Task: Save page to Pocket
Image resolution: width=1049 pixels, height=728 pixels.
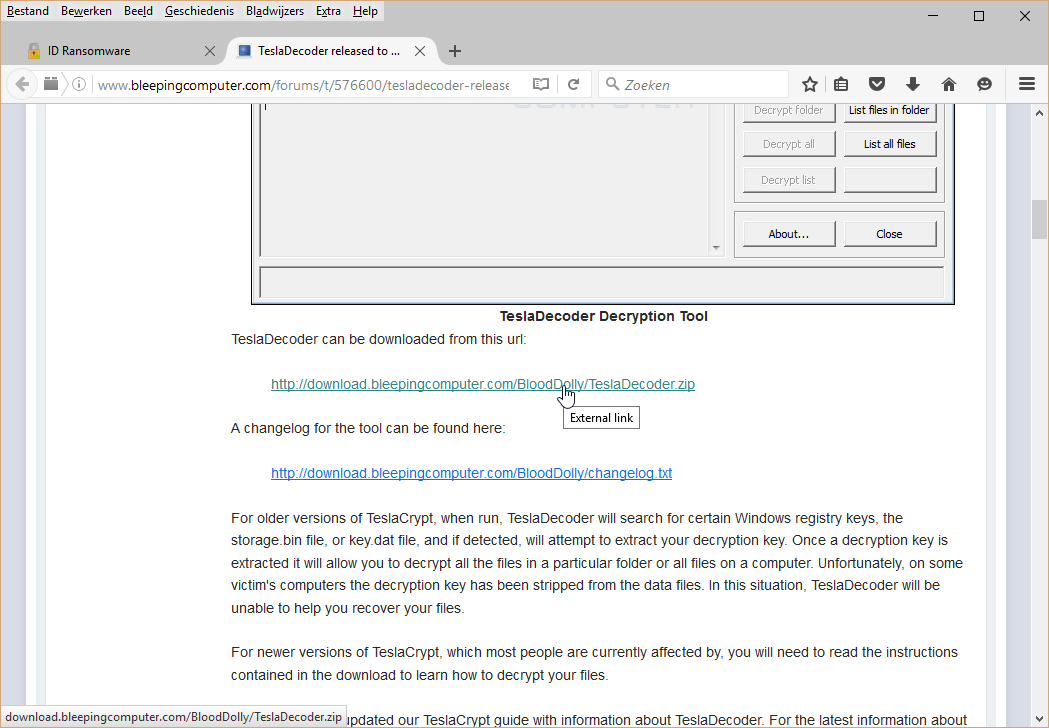Action: (x=877, y=85)
